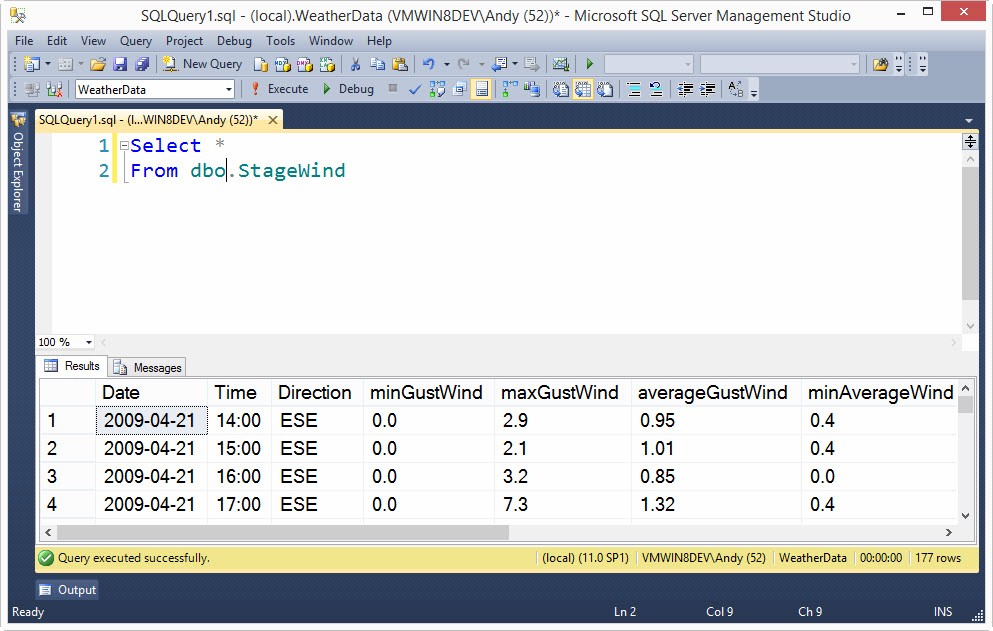Toggle Results to Grid mode
The image size is (993, 631).
coord(582,89)
